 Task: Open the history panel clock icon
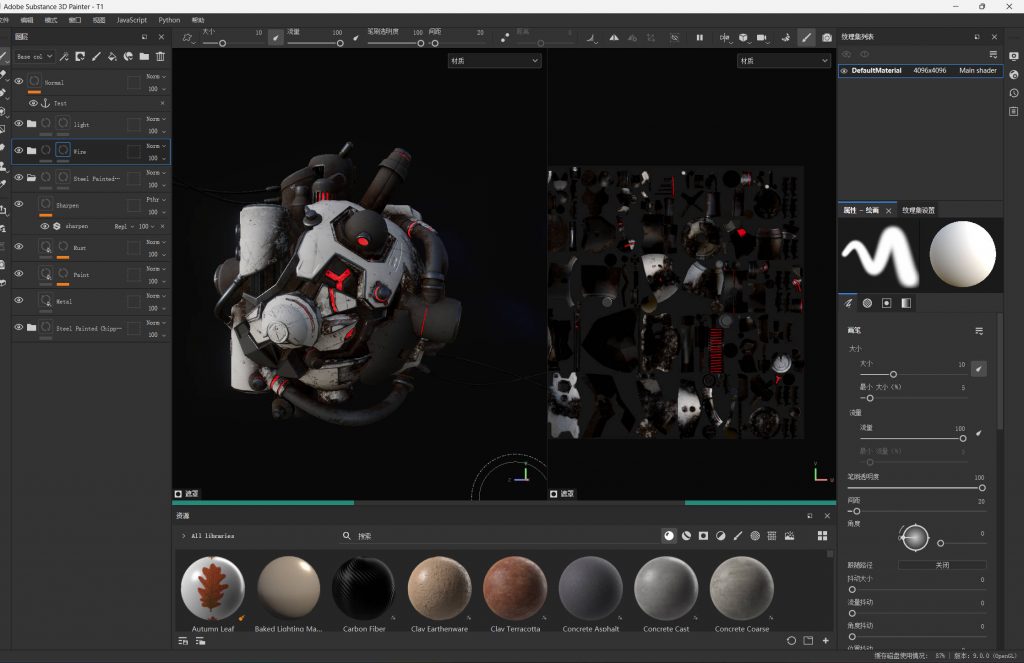tap(1013, 92)
